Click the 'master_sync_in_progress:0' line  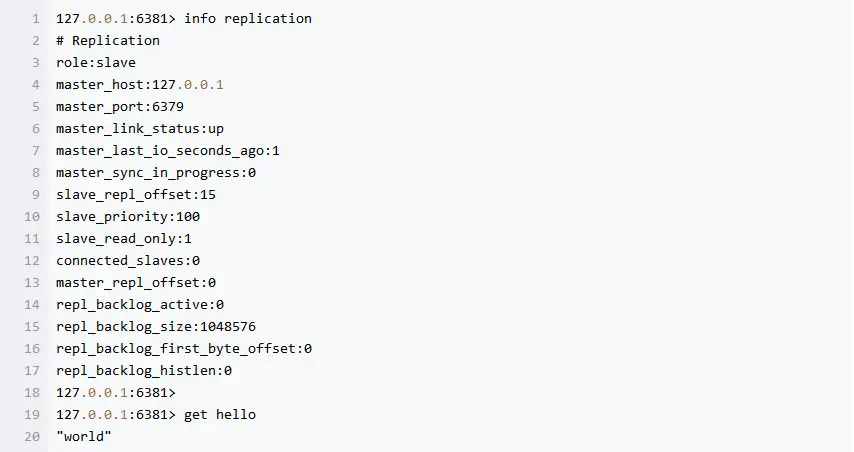click(156, 173)
